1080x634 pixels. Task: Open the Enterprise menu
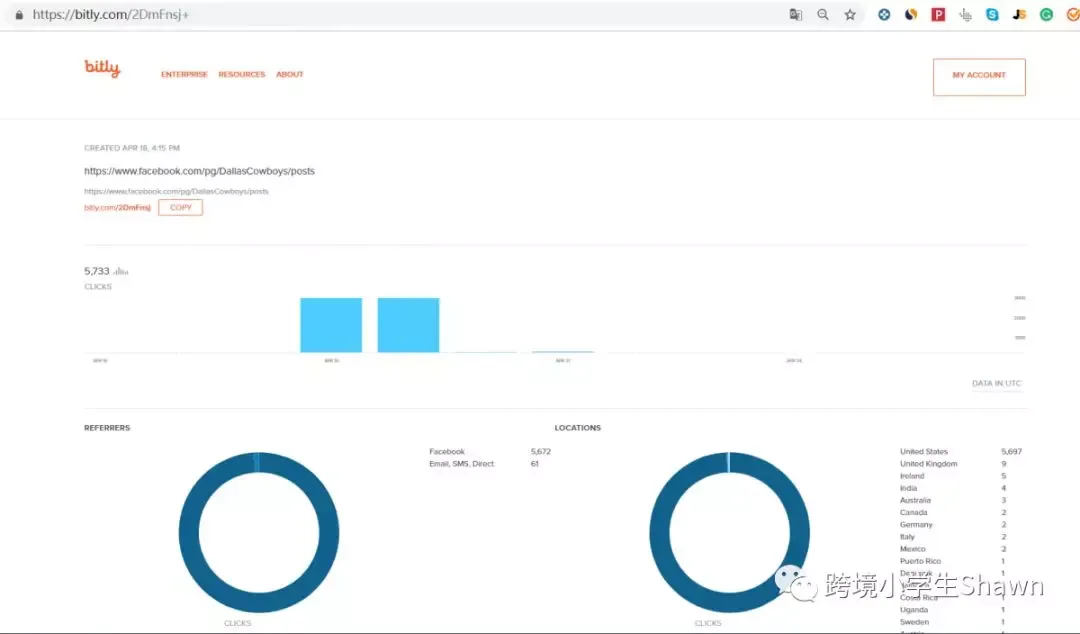click(184, 74)
